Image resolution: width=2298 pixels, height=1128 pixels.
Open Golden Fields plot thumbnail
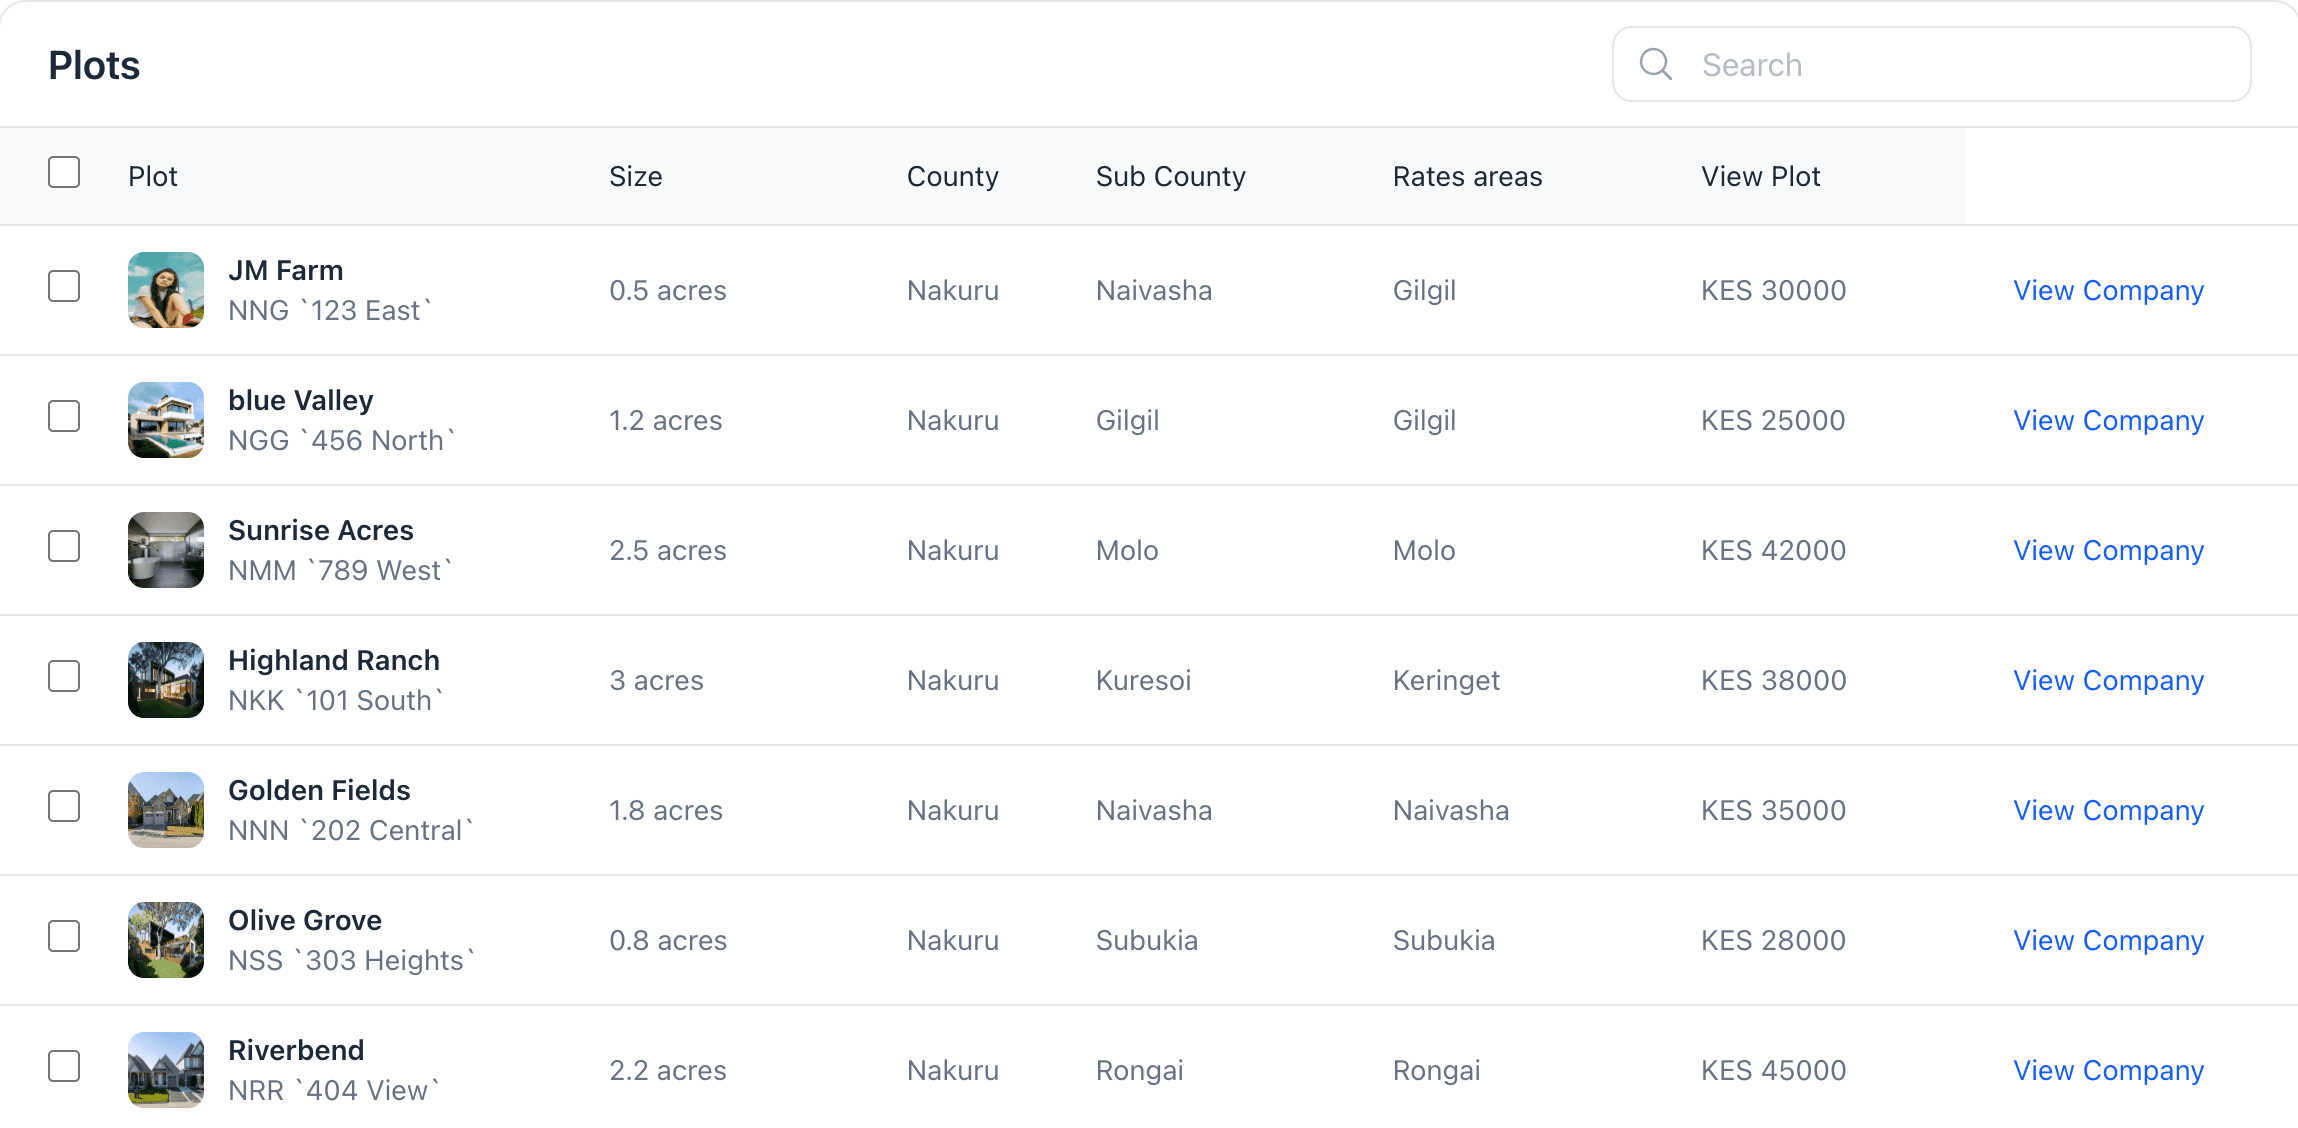pos(166,810)
